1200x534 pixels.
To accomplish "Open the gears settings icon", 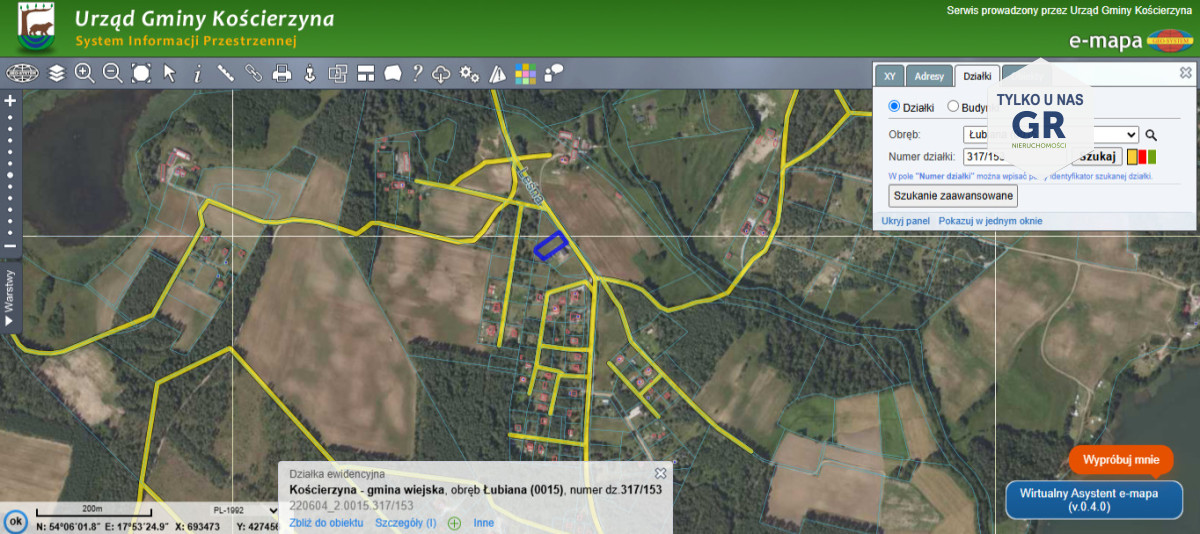I will [x=470, y=73].
